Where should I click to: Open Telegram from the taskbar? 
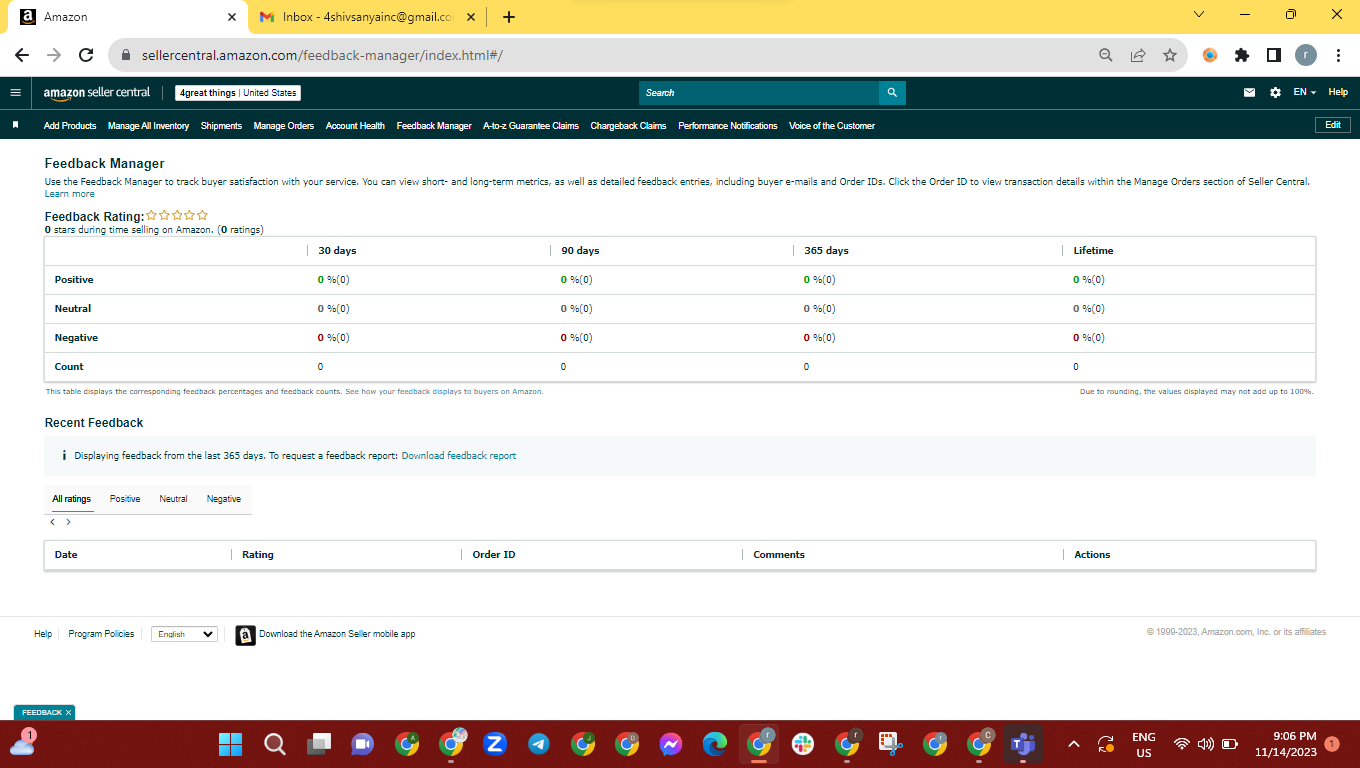pyautogui.click(x=539, y=744)
